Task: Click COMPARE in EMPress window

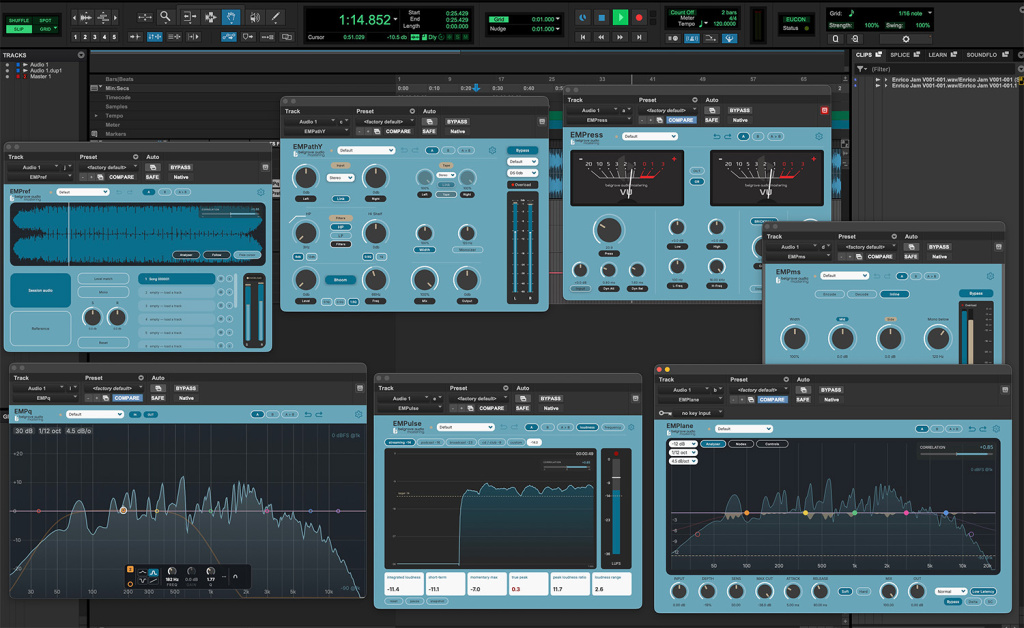Action: tap(680, 120)
